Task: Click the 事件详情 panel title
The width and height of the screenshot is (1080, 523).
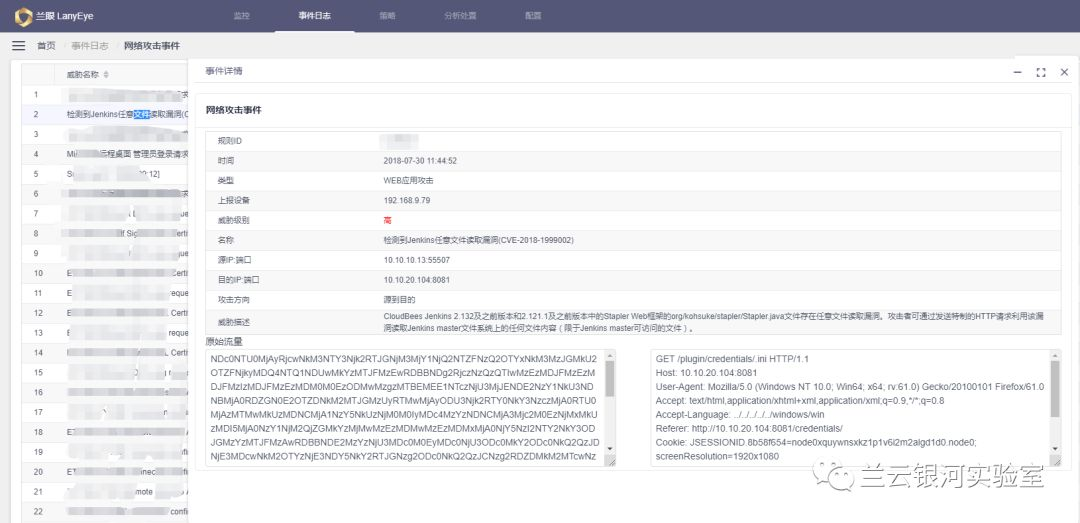Action: [224, 72]
